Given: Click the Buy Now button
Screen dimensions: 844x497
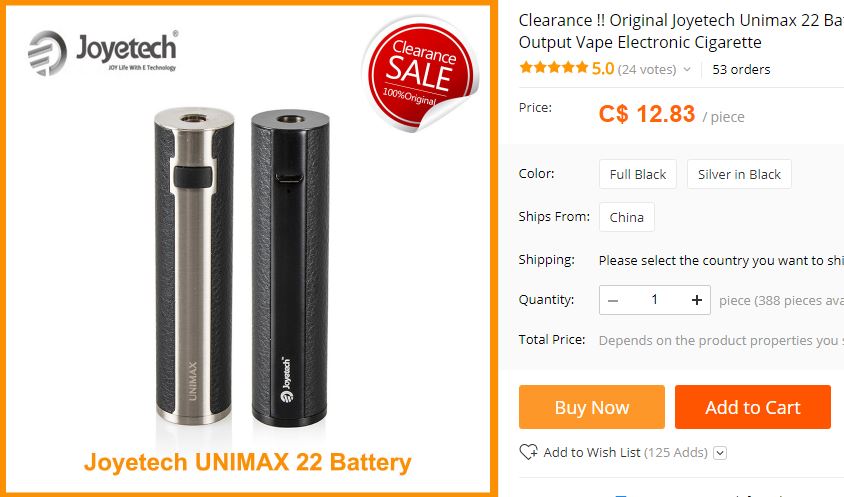Looking at the screenshot, I should pyautogui.click(x=592, y=407).
